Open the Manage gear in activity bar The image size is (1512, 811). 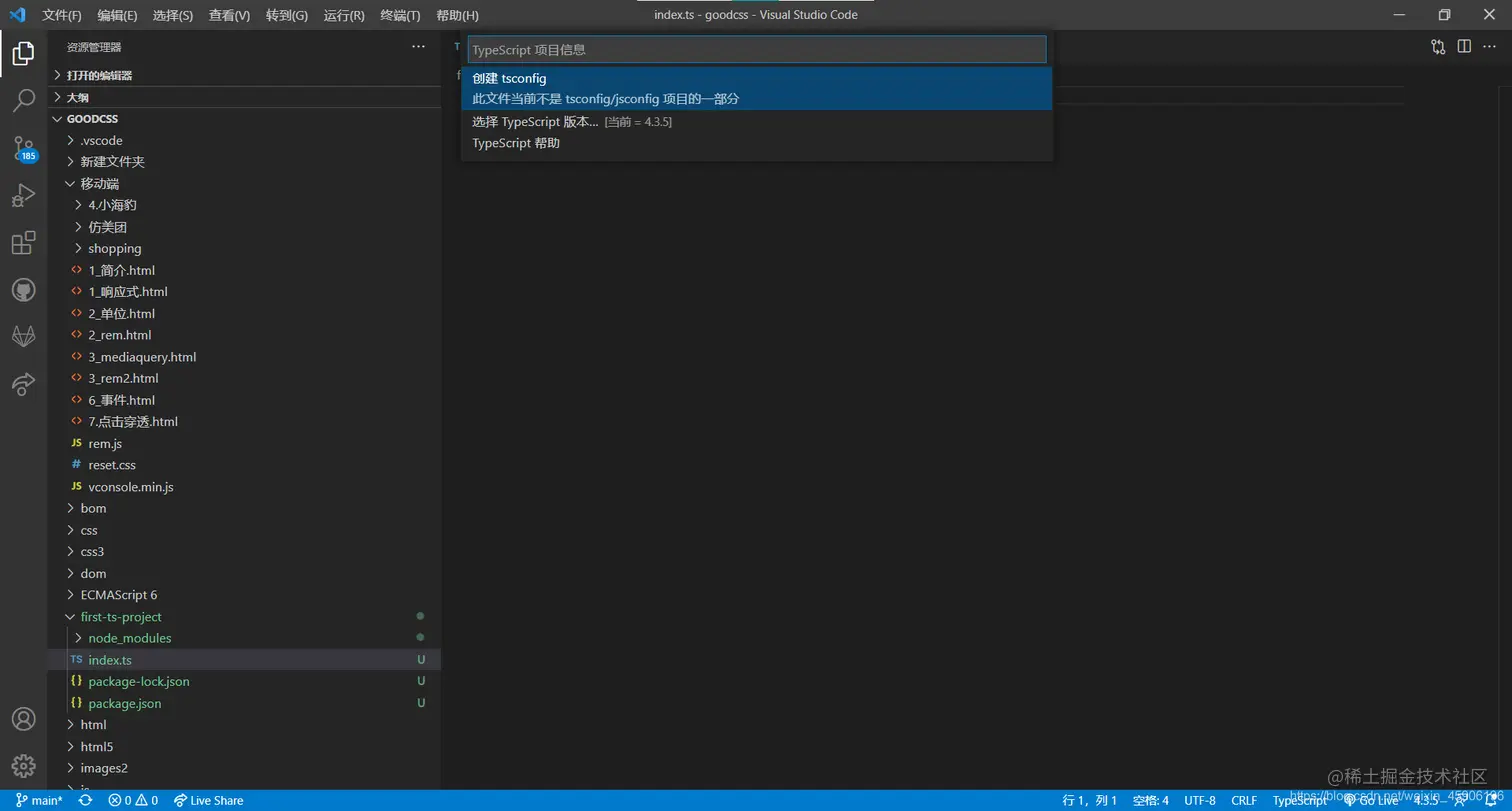[x=23, y=766]
